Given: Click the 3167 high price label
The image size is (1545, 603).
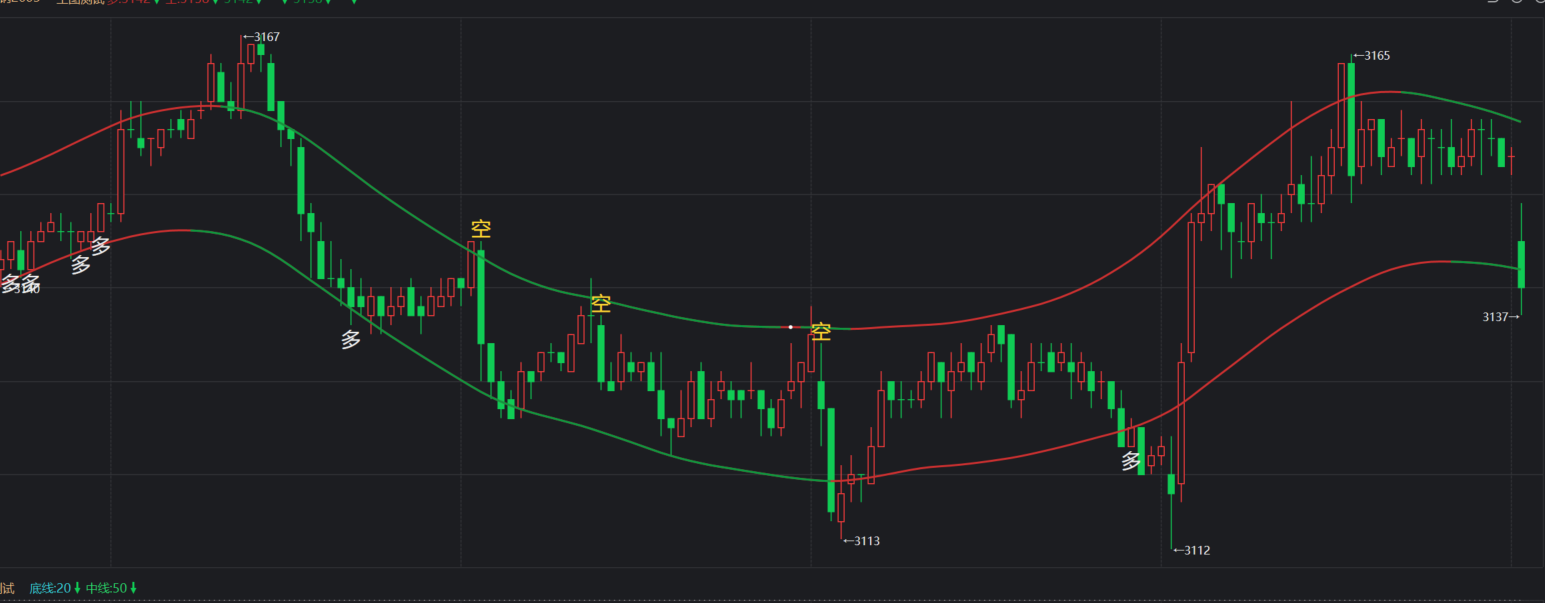Looking at the screenshot, I should [262, 37].
